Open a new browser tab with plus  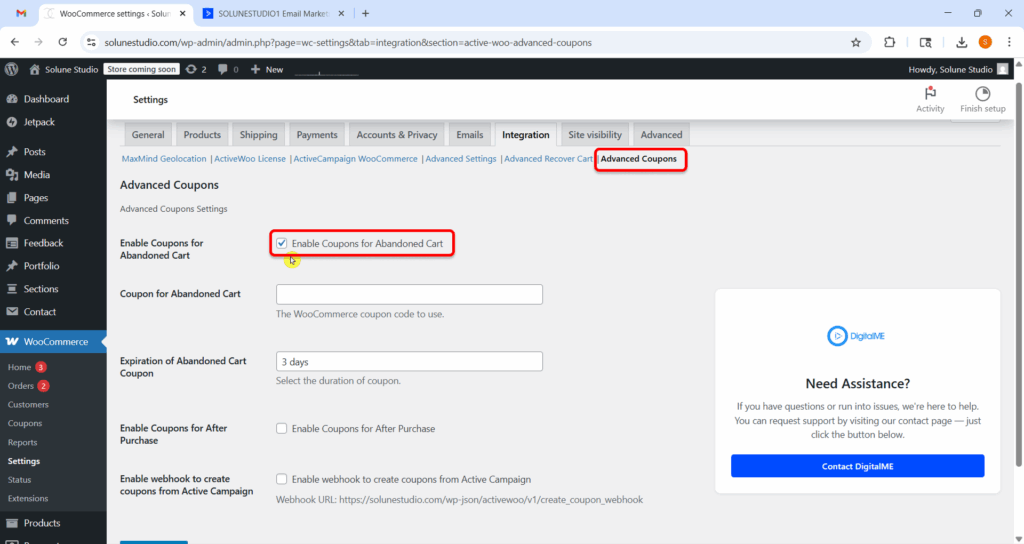[365, 13]
